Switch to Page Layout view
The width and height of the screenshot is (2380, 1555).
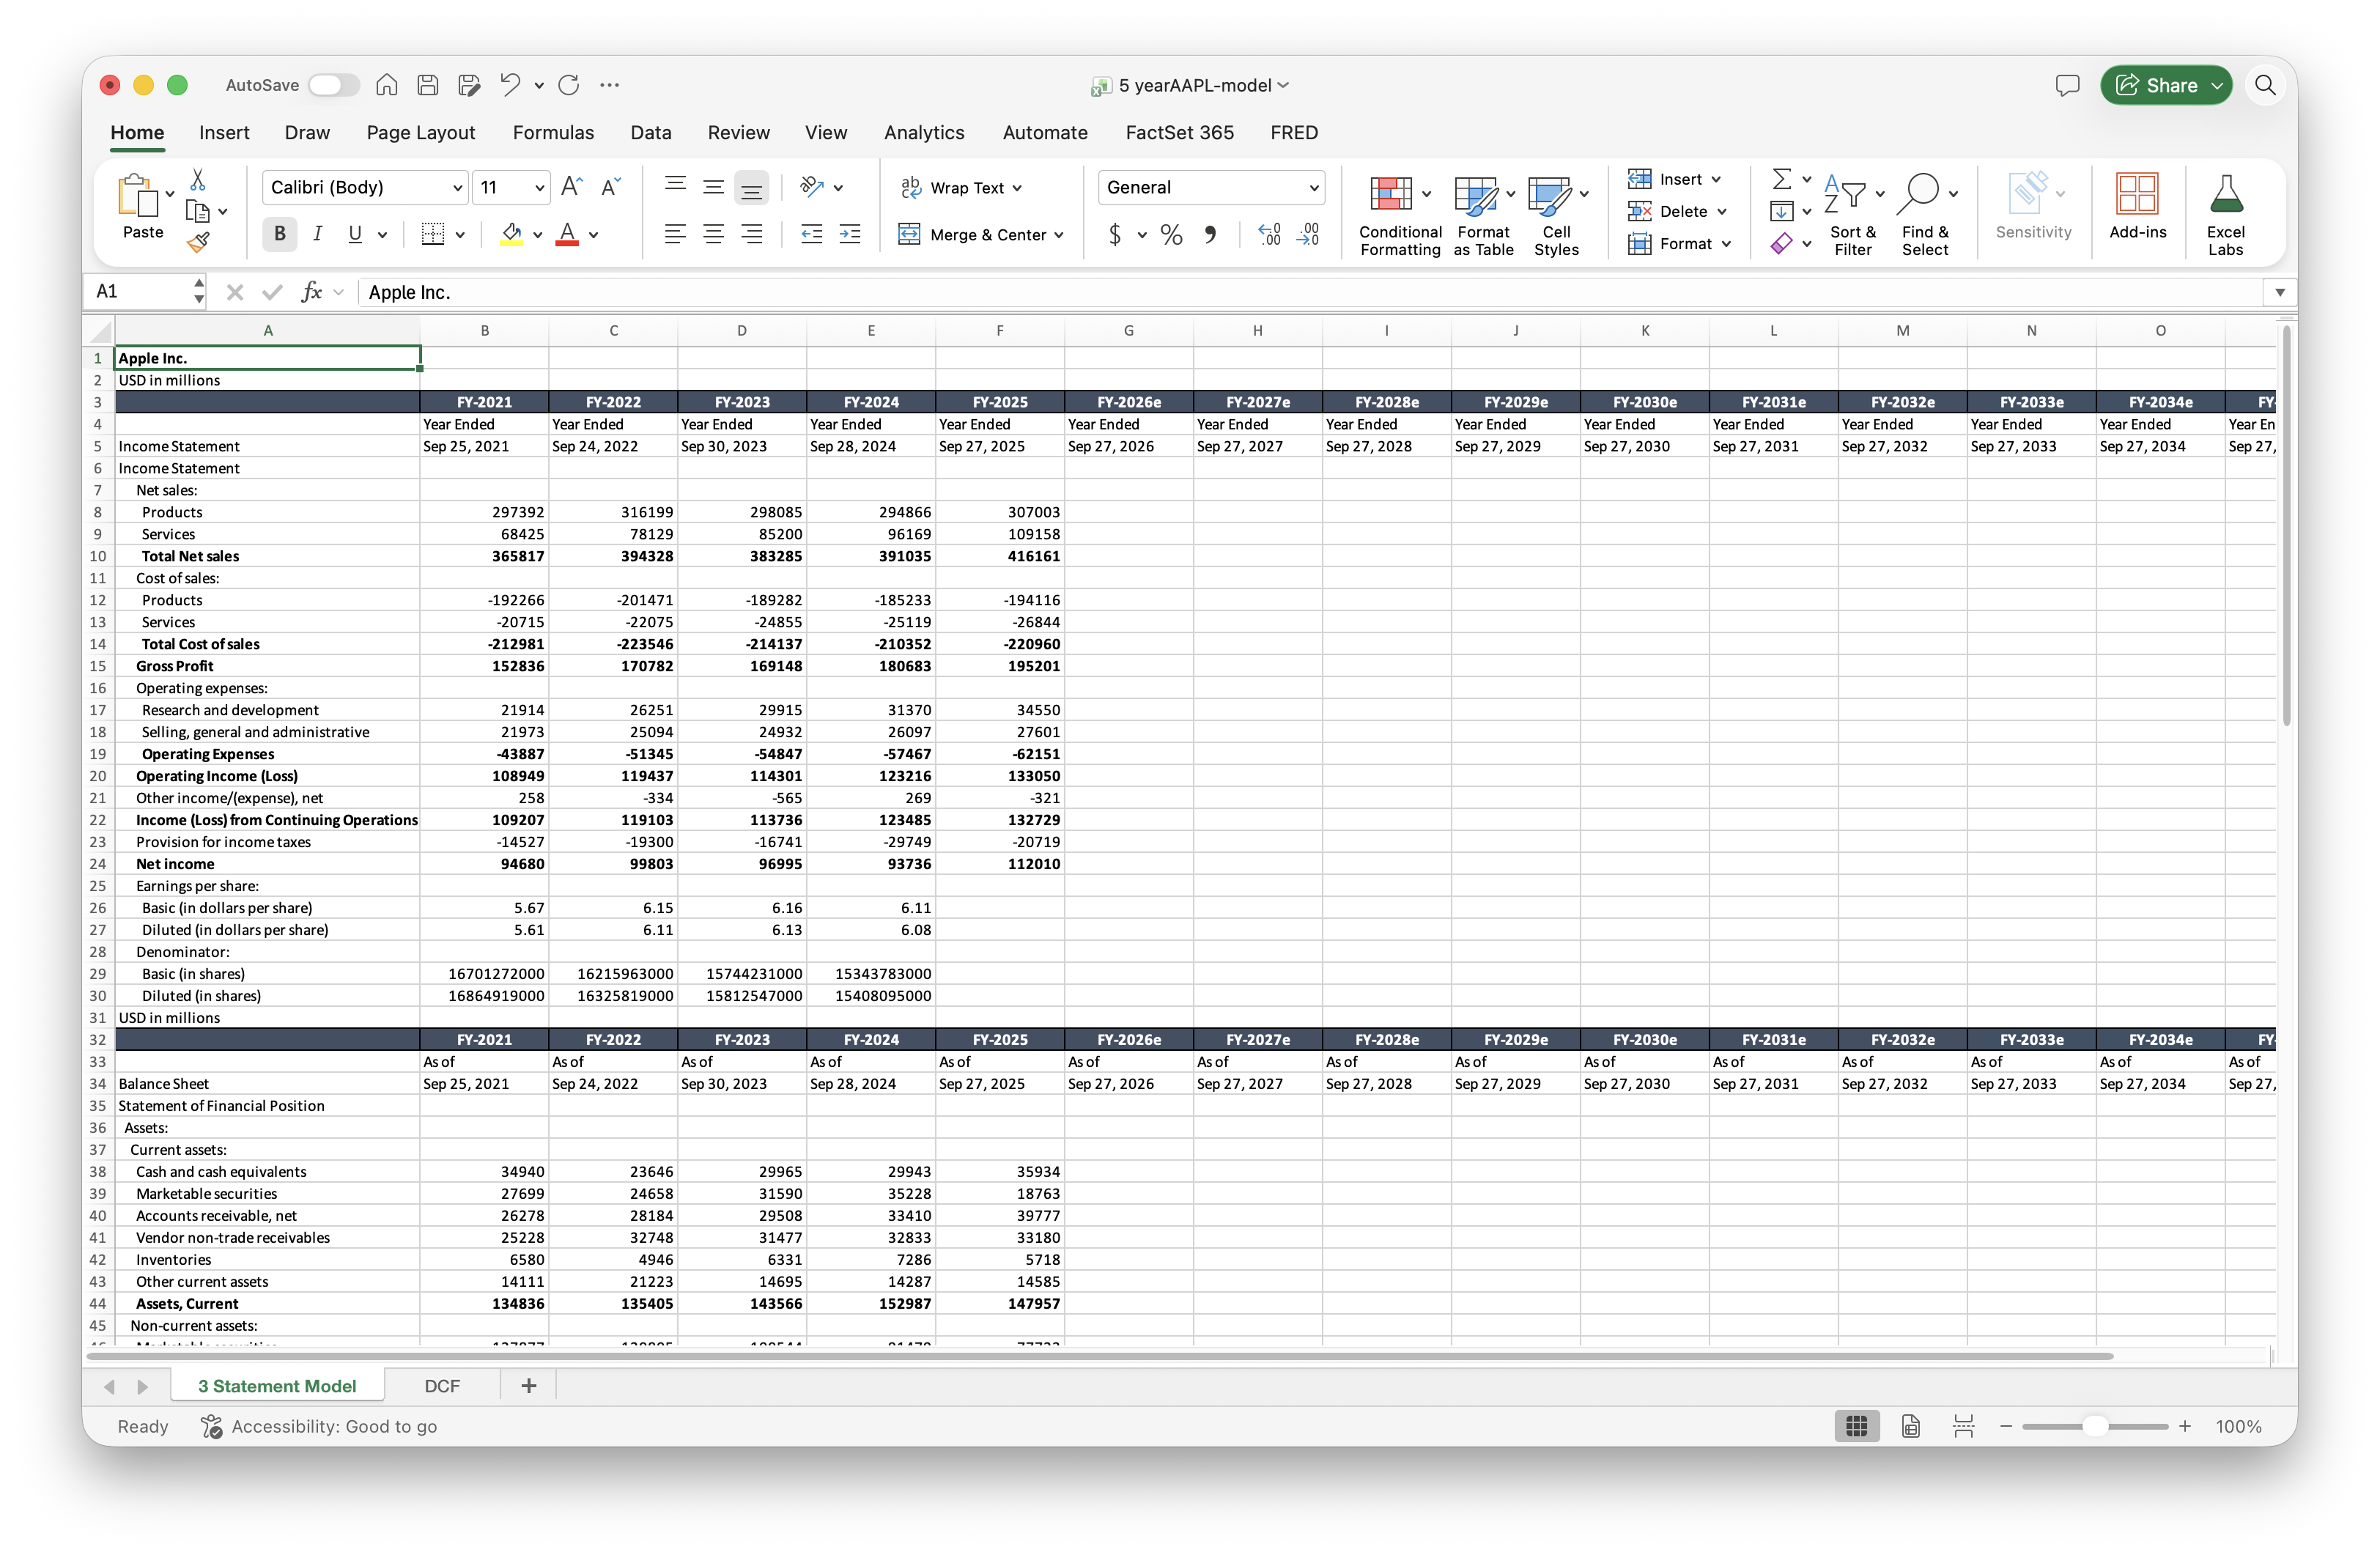(1910, 1426)
